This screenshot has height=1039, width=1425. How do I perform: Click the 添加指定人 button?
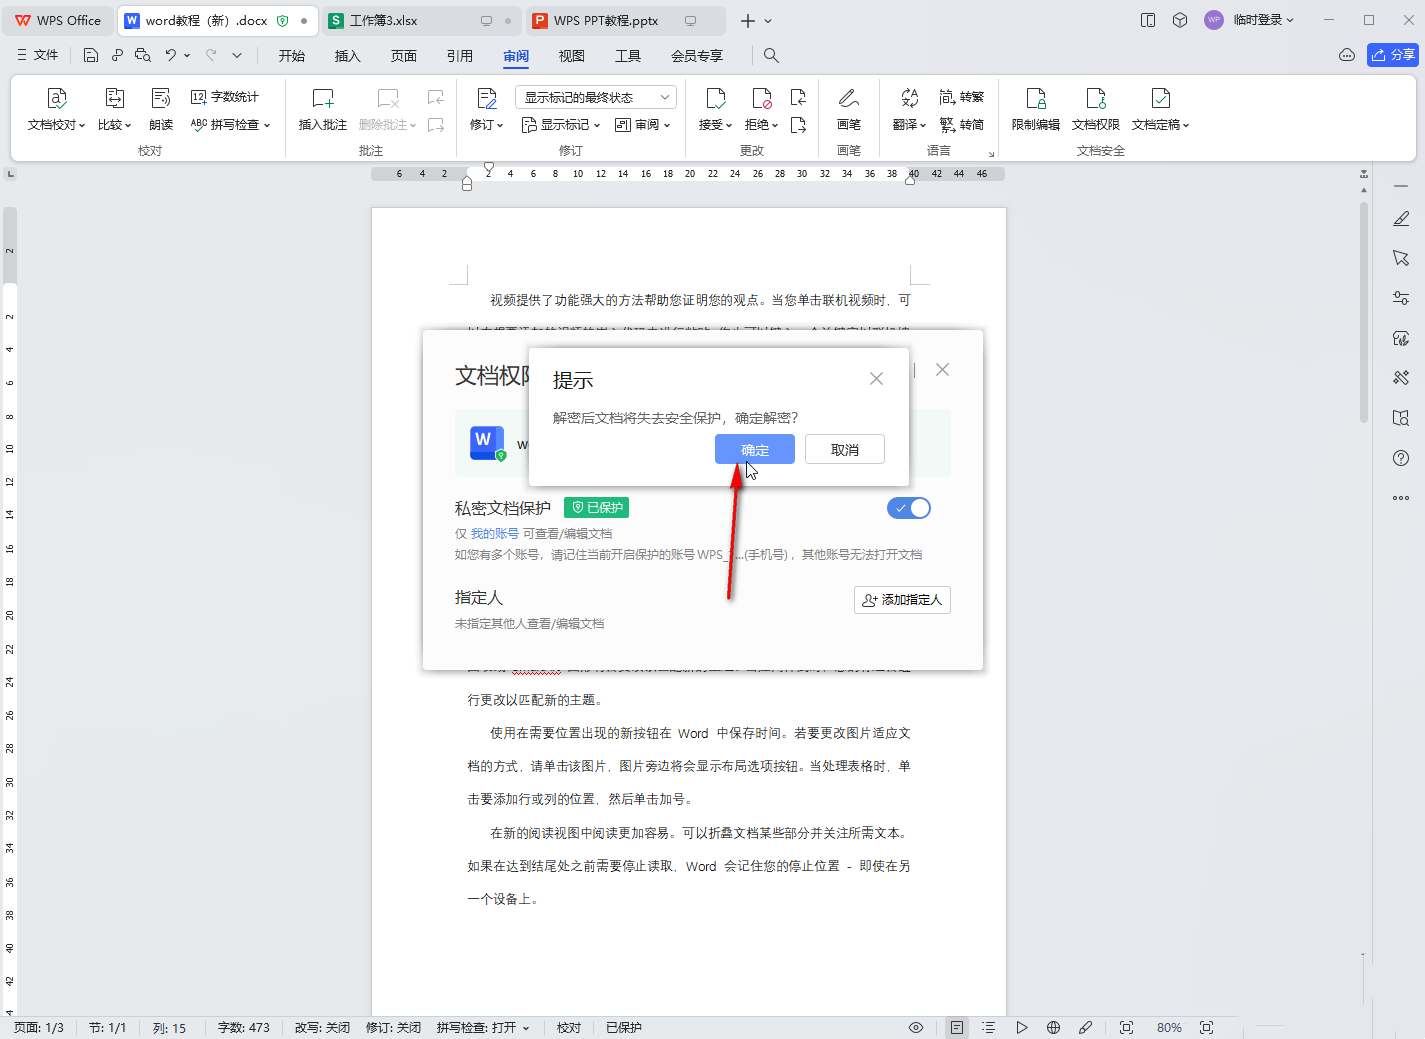pos(902,600)
